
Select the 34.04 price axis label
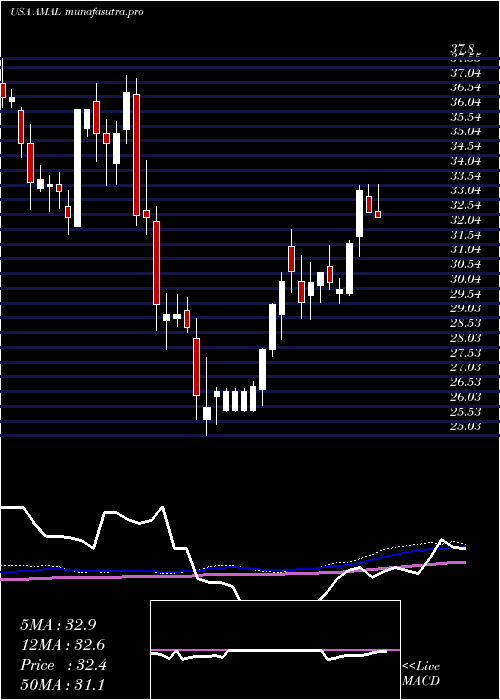click(x=466, y=161)
